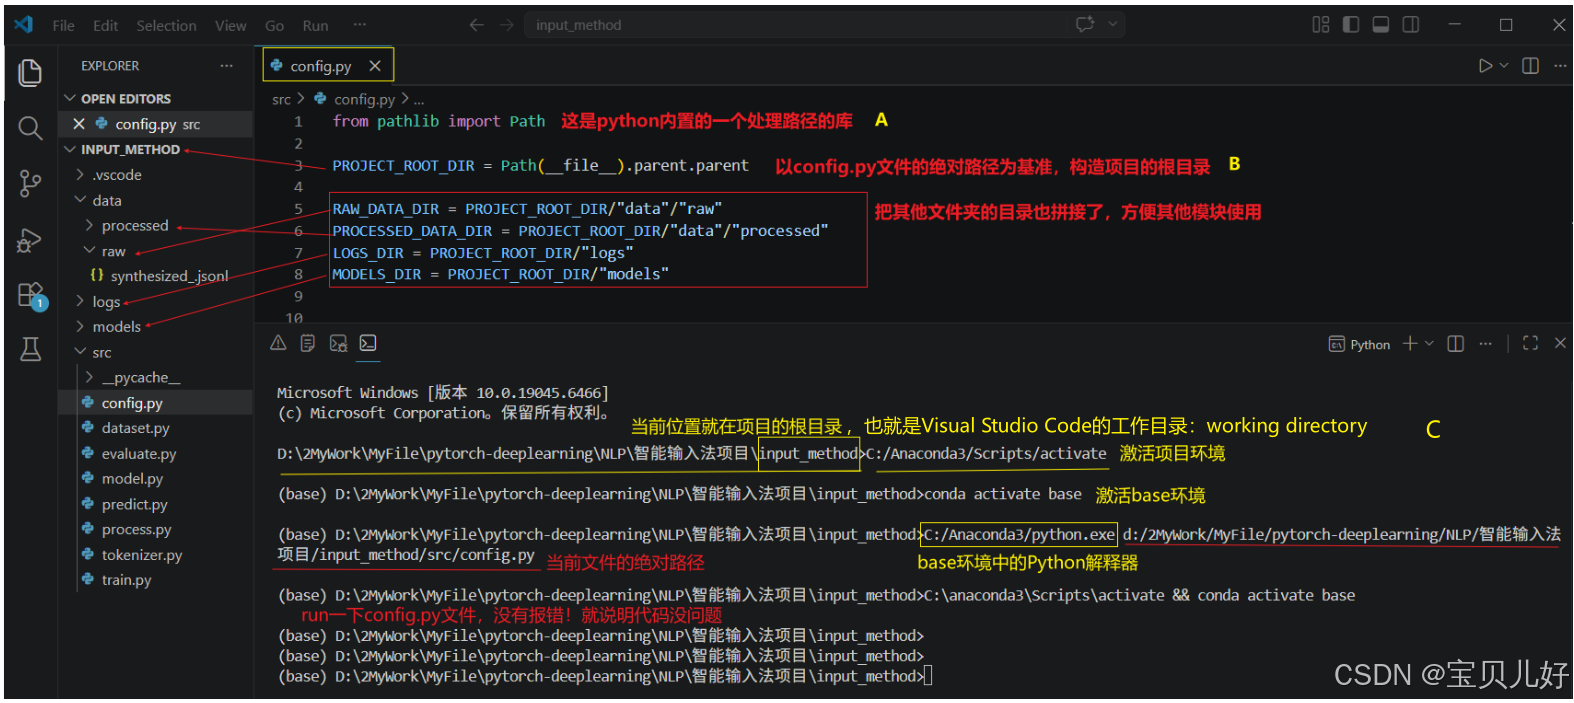The width and height of the screenshot is (1574, 703).
Task: Open Explorer panel's ellipsis Views and More Actions
Action: coord(227,66)
